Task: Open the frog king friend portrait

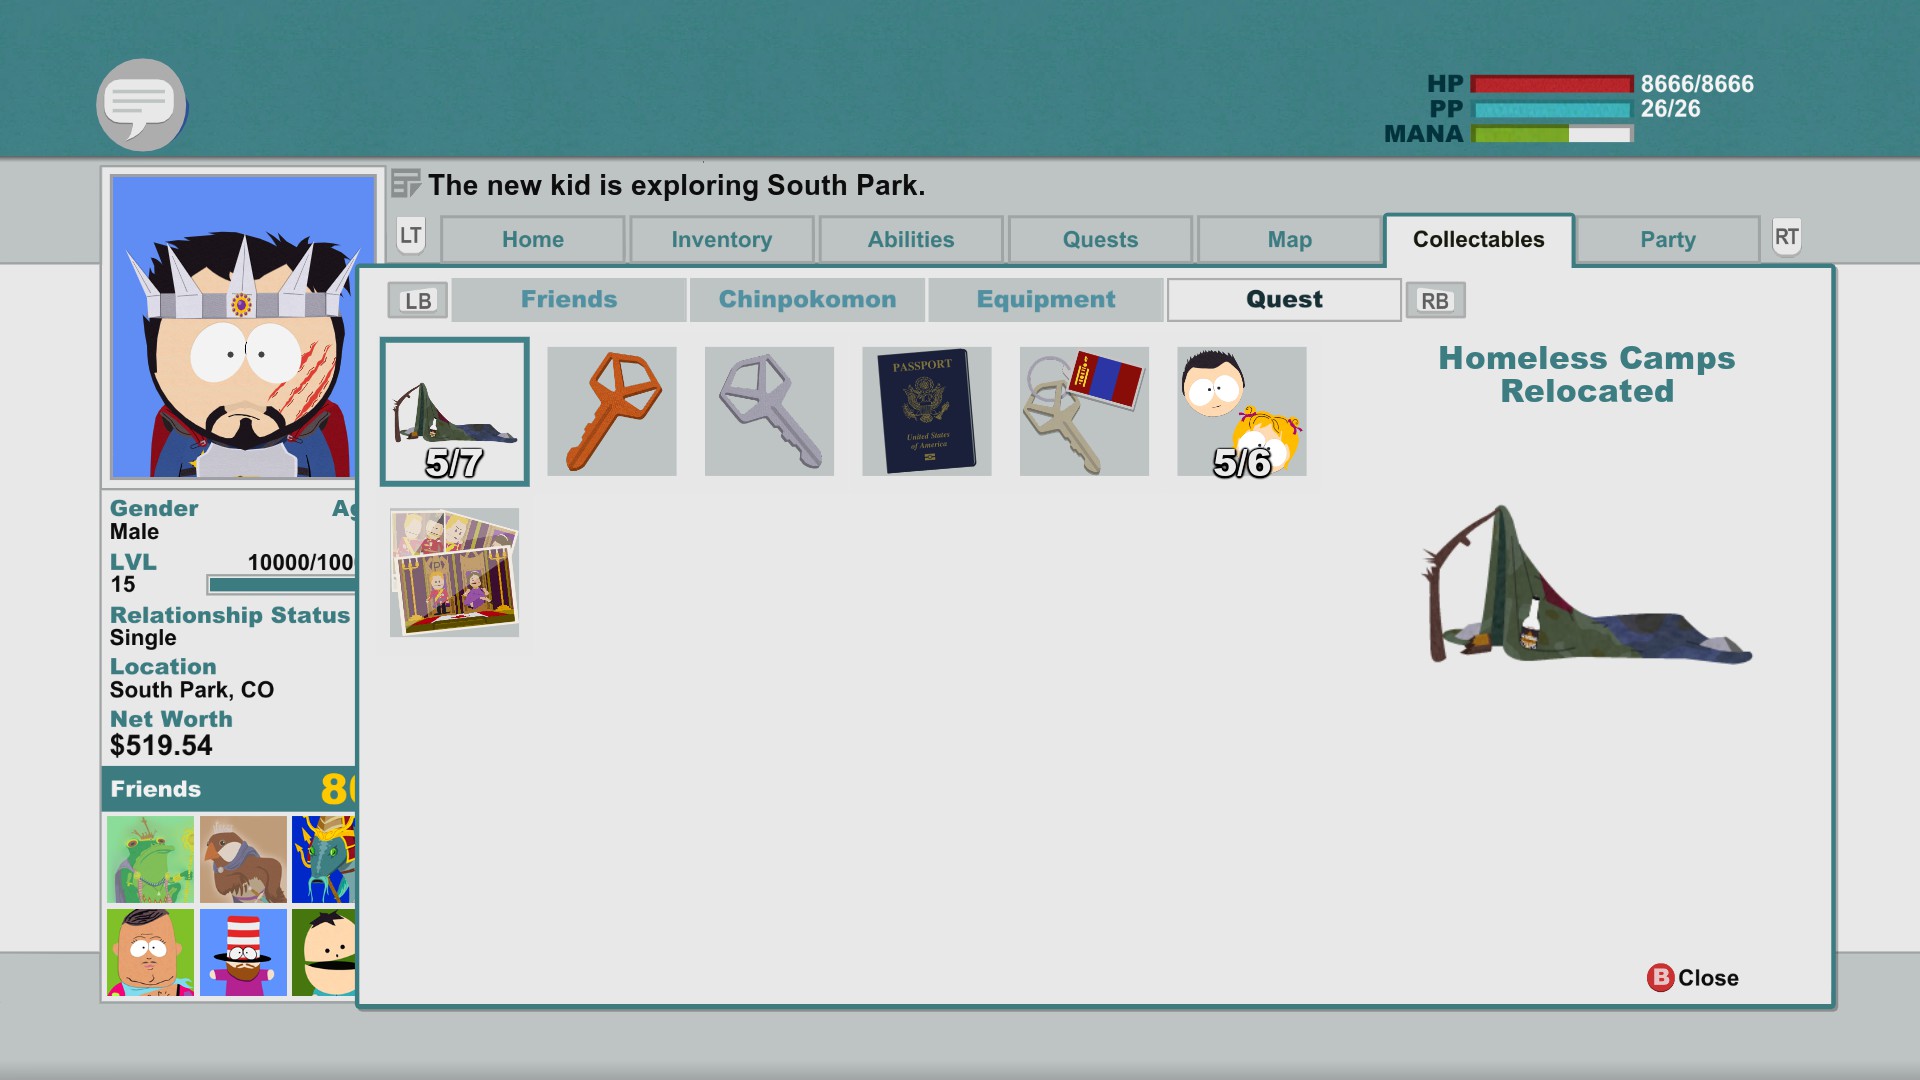Action: [150, 859]
